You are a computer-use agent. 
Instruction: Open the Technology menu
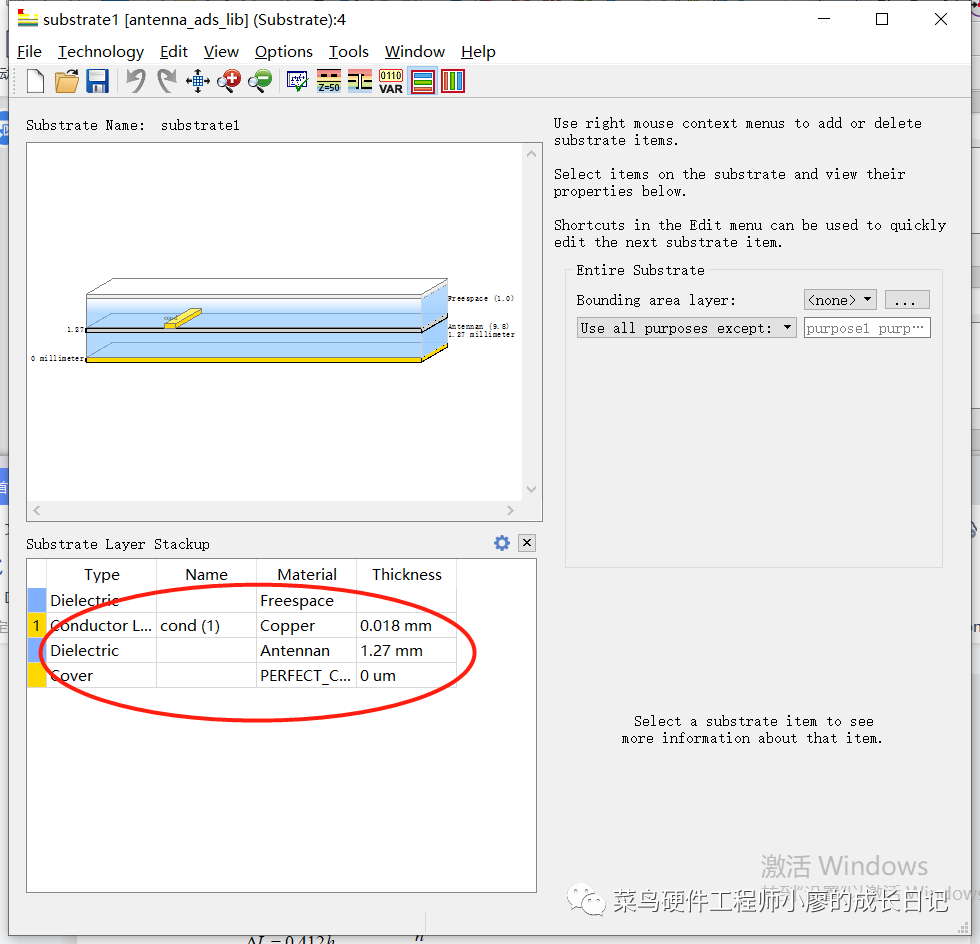101,52
